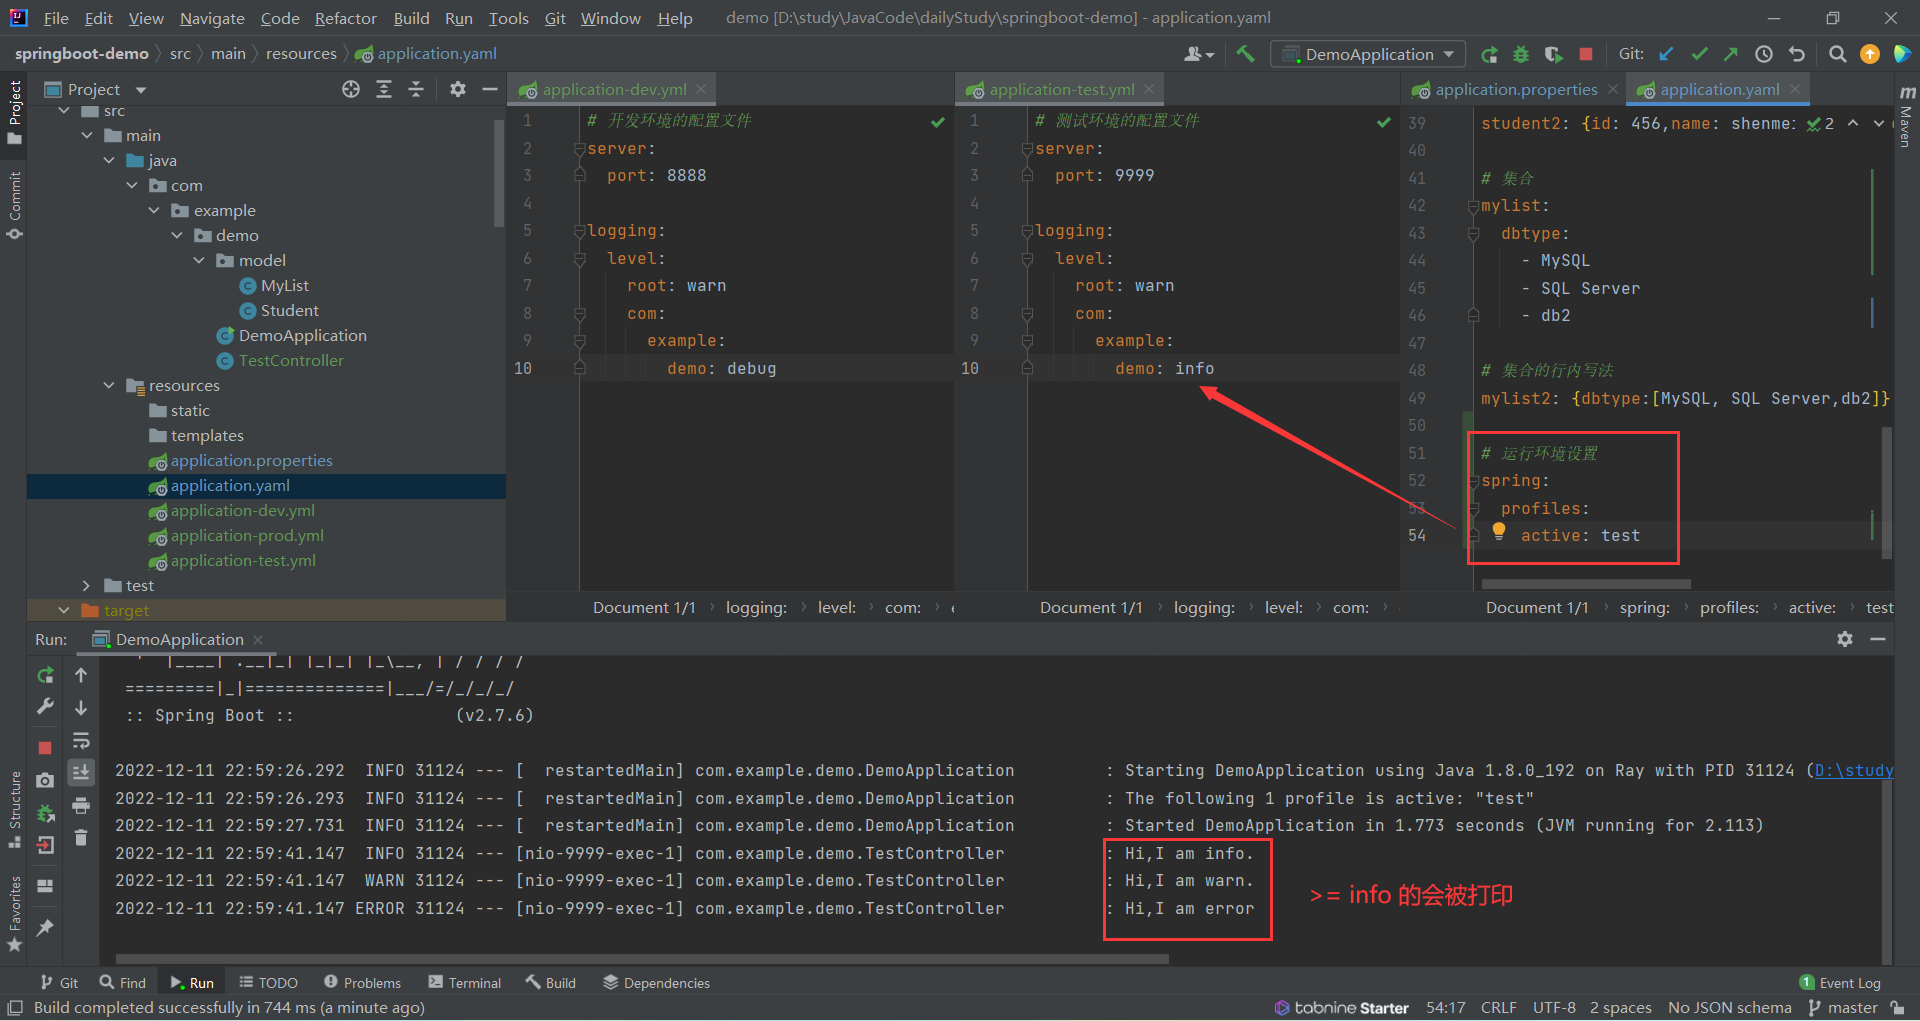Run with coverage shield icon
Viewport: 1920px width, 1021px height.
click(x=1553, y=54)
